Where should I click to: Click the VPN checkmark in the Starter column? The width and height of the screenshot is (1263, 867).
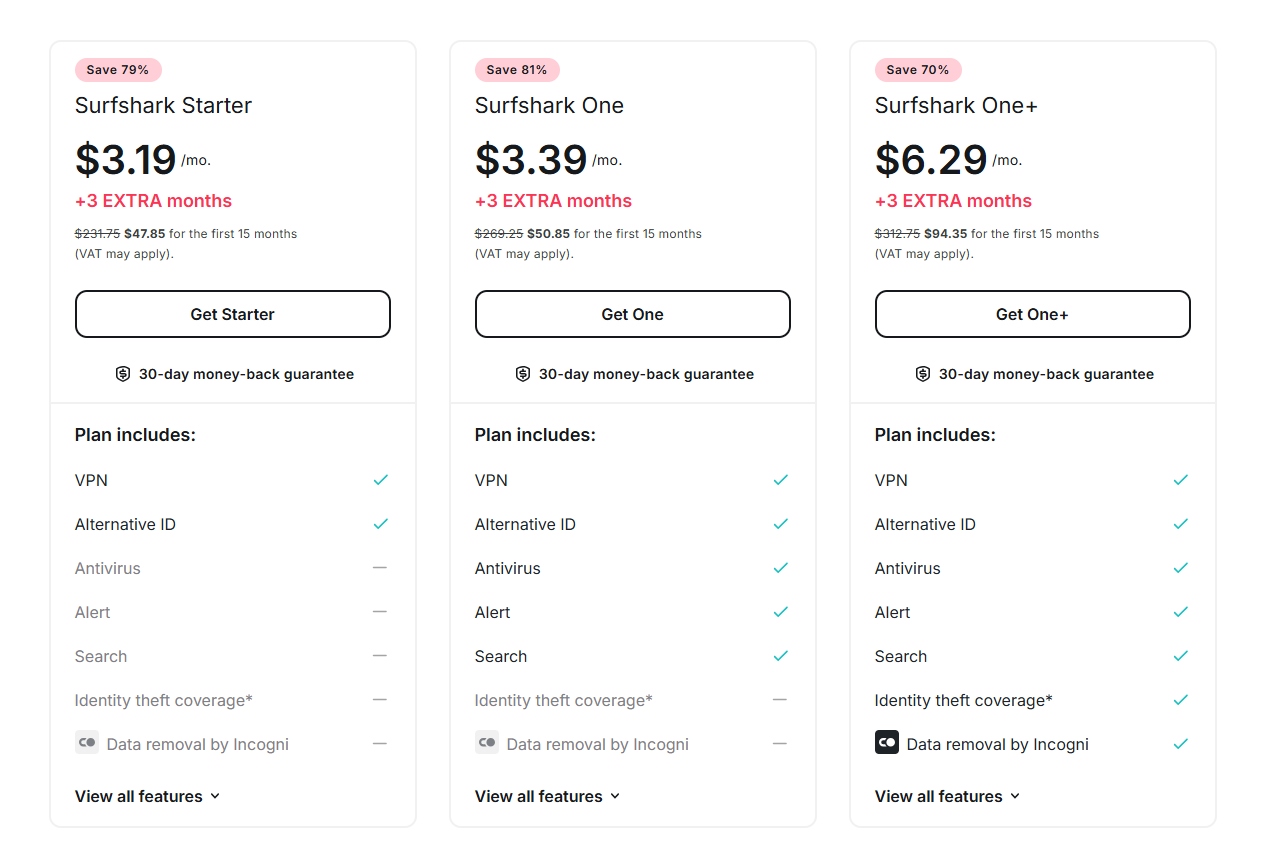point(380,480)
